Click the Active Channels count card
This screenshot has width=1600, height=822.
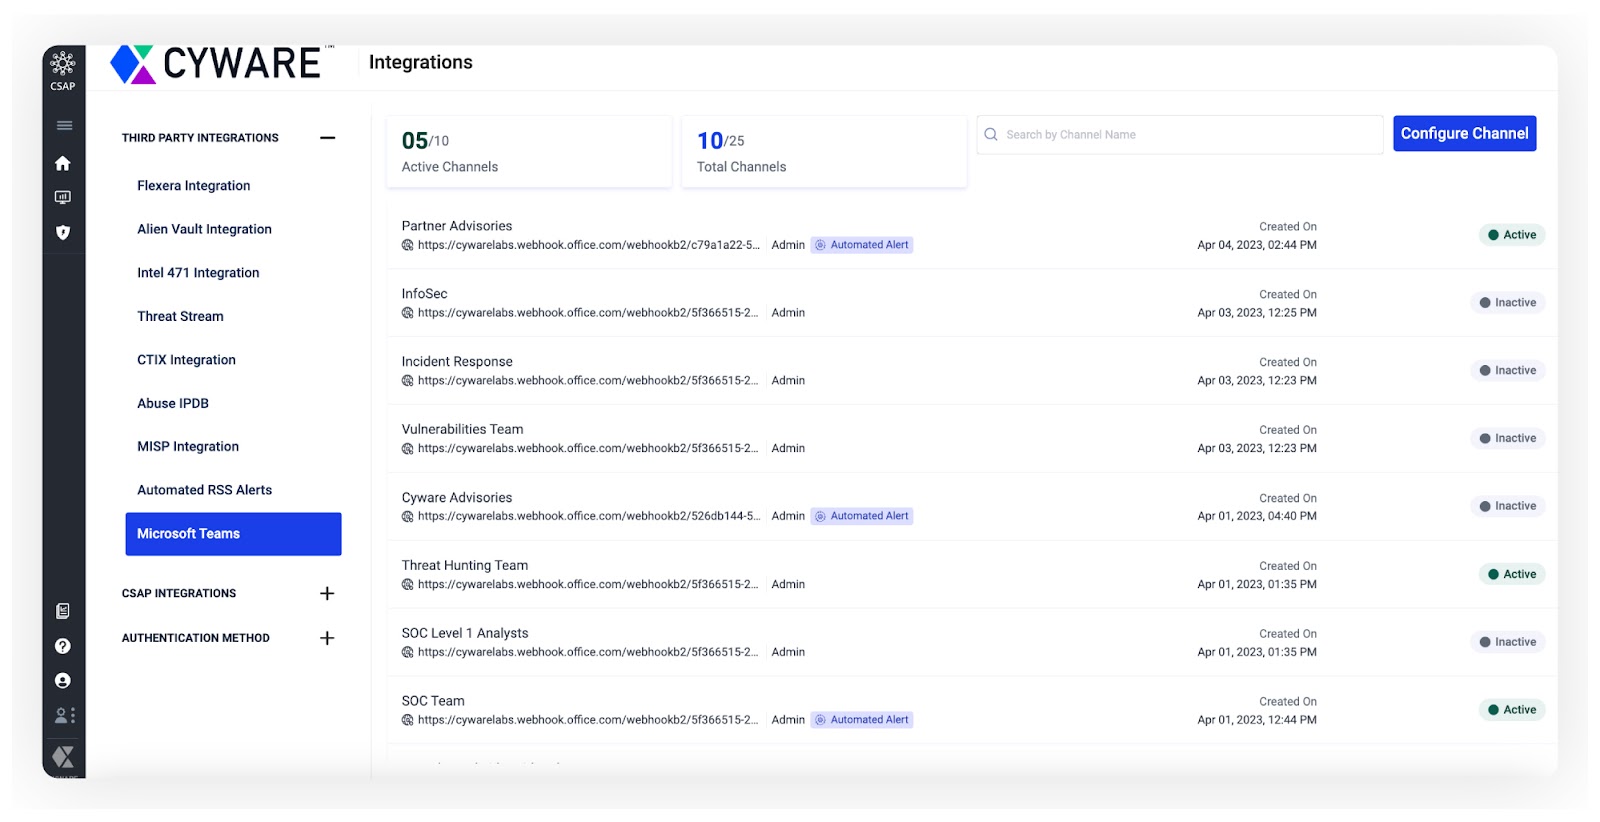coord(529,151)
